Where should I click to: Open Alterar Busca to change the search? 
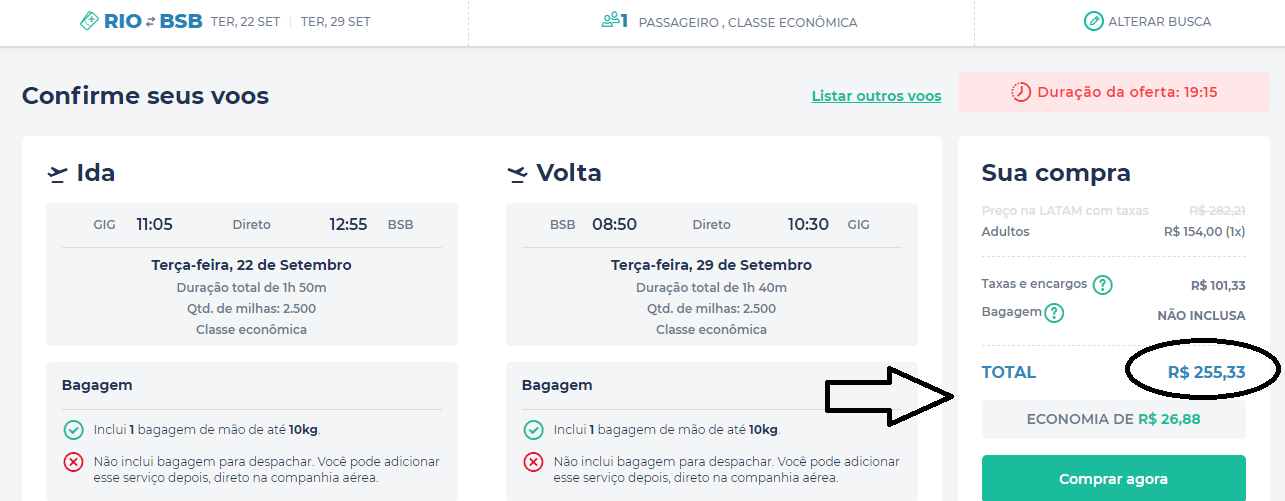(1147, 21)
